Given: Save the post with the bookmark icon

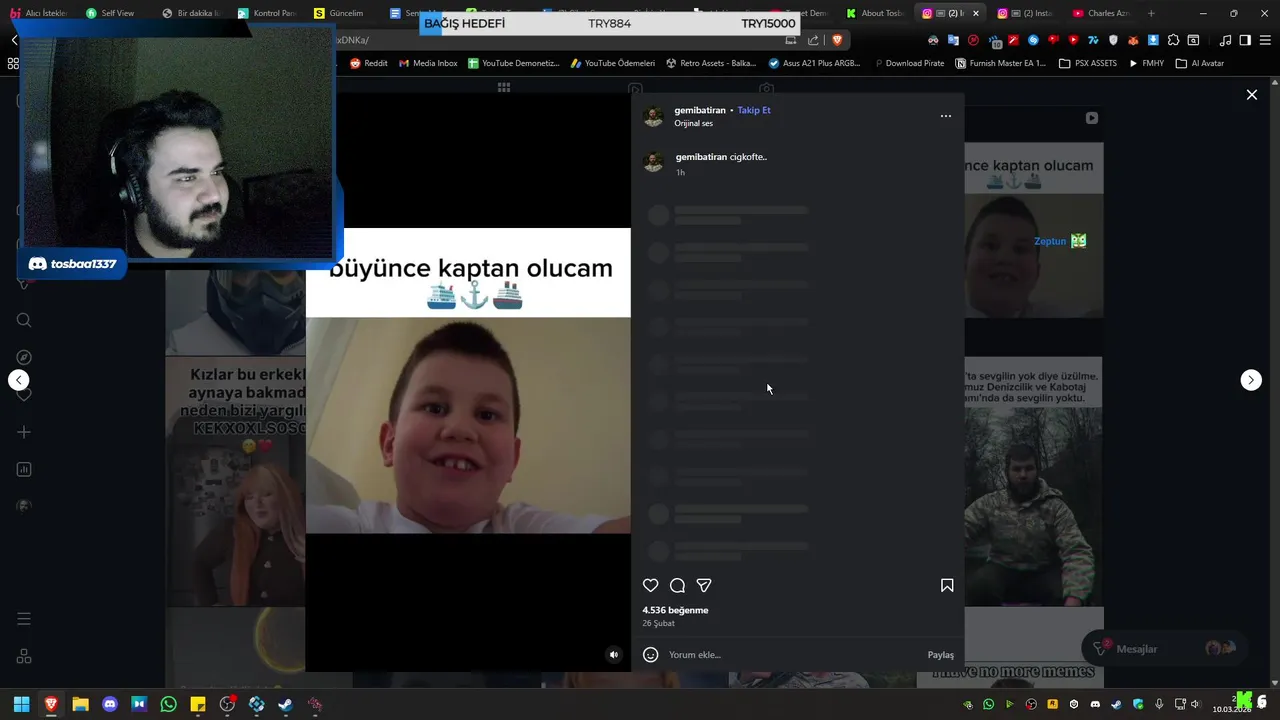Looking at the screenshot, I should point(947,586).
